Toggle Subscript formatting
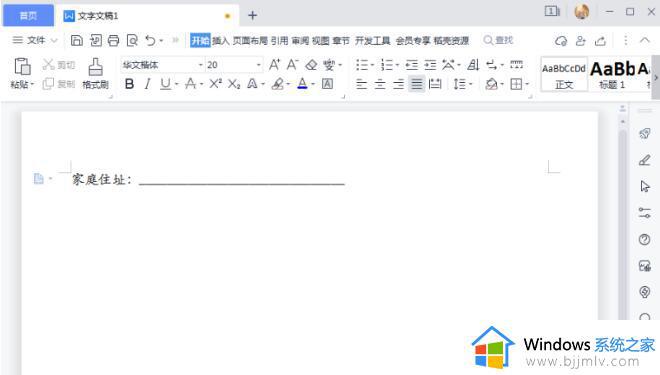Image resolution: width=660 pixels, height=375 pixels. [x=234, y=84]
